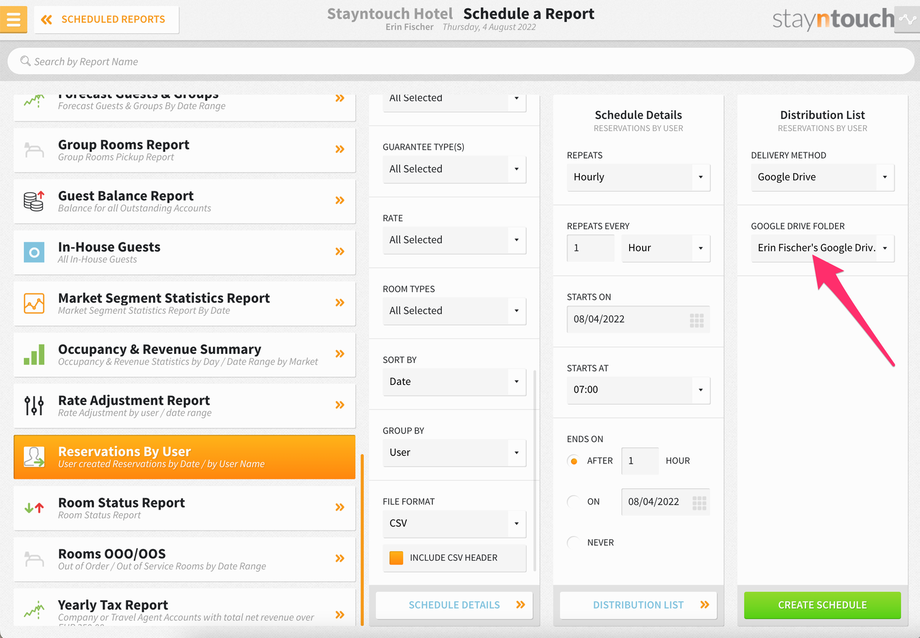Viewport: 920px width, 638px height.
Task: Click the Ends After hour count field
Action: pyautogui.click(x=640, y=461)
